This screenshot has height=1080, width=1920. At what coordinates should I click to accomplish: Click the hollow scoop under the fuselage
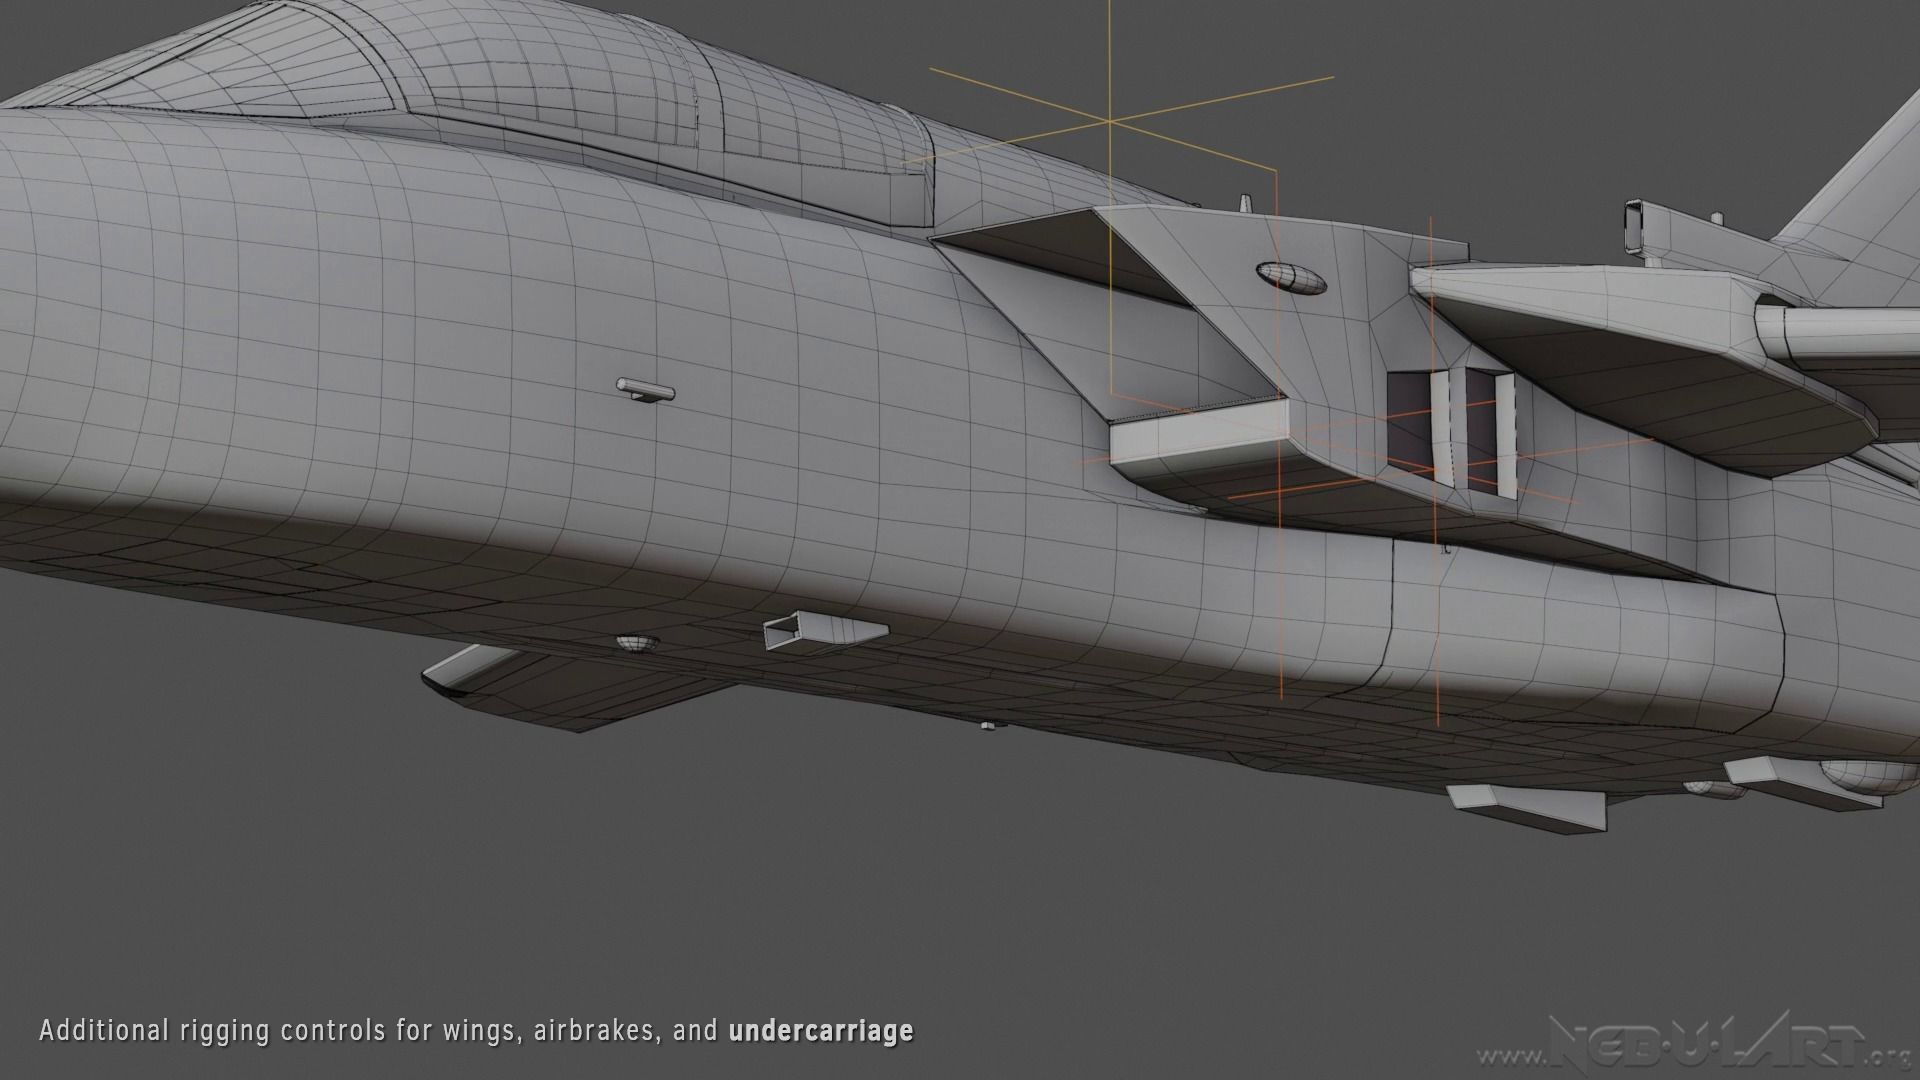(x=824, y=632)
